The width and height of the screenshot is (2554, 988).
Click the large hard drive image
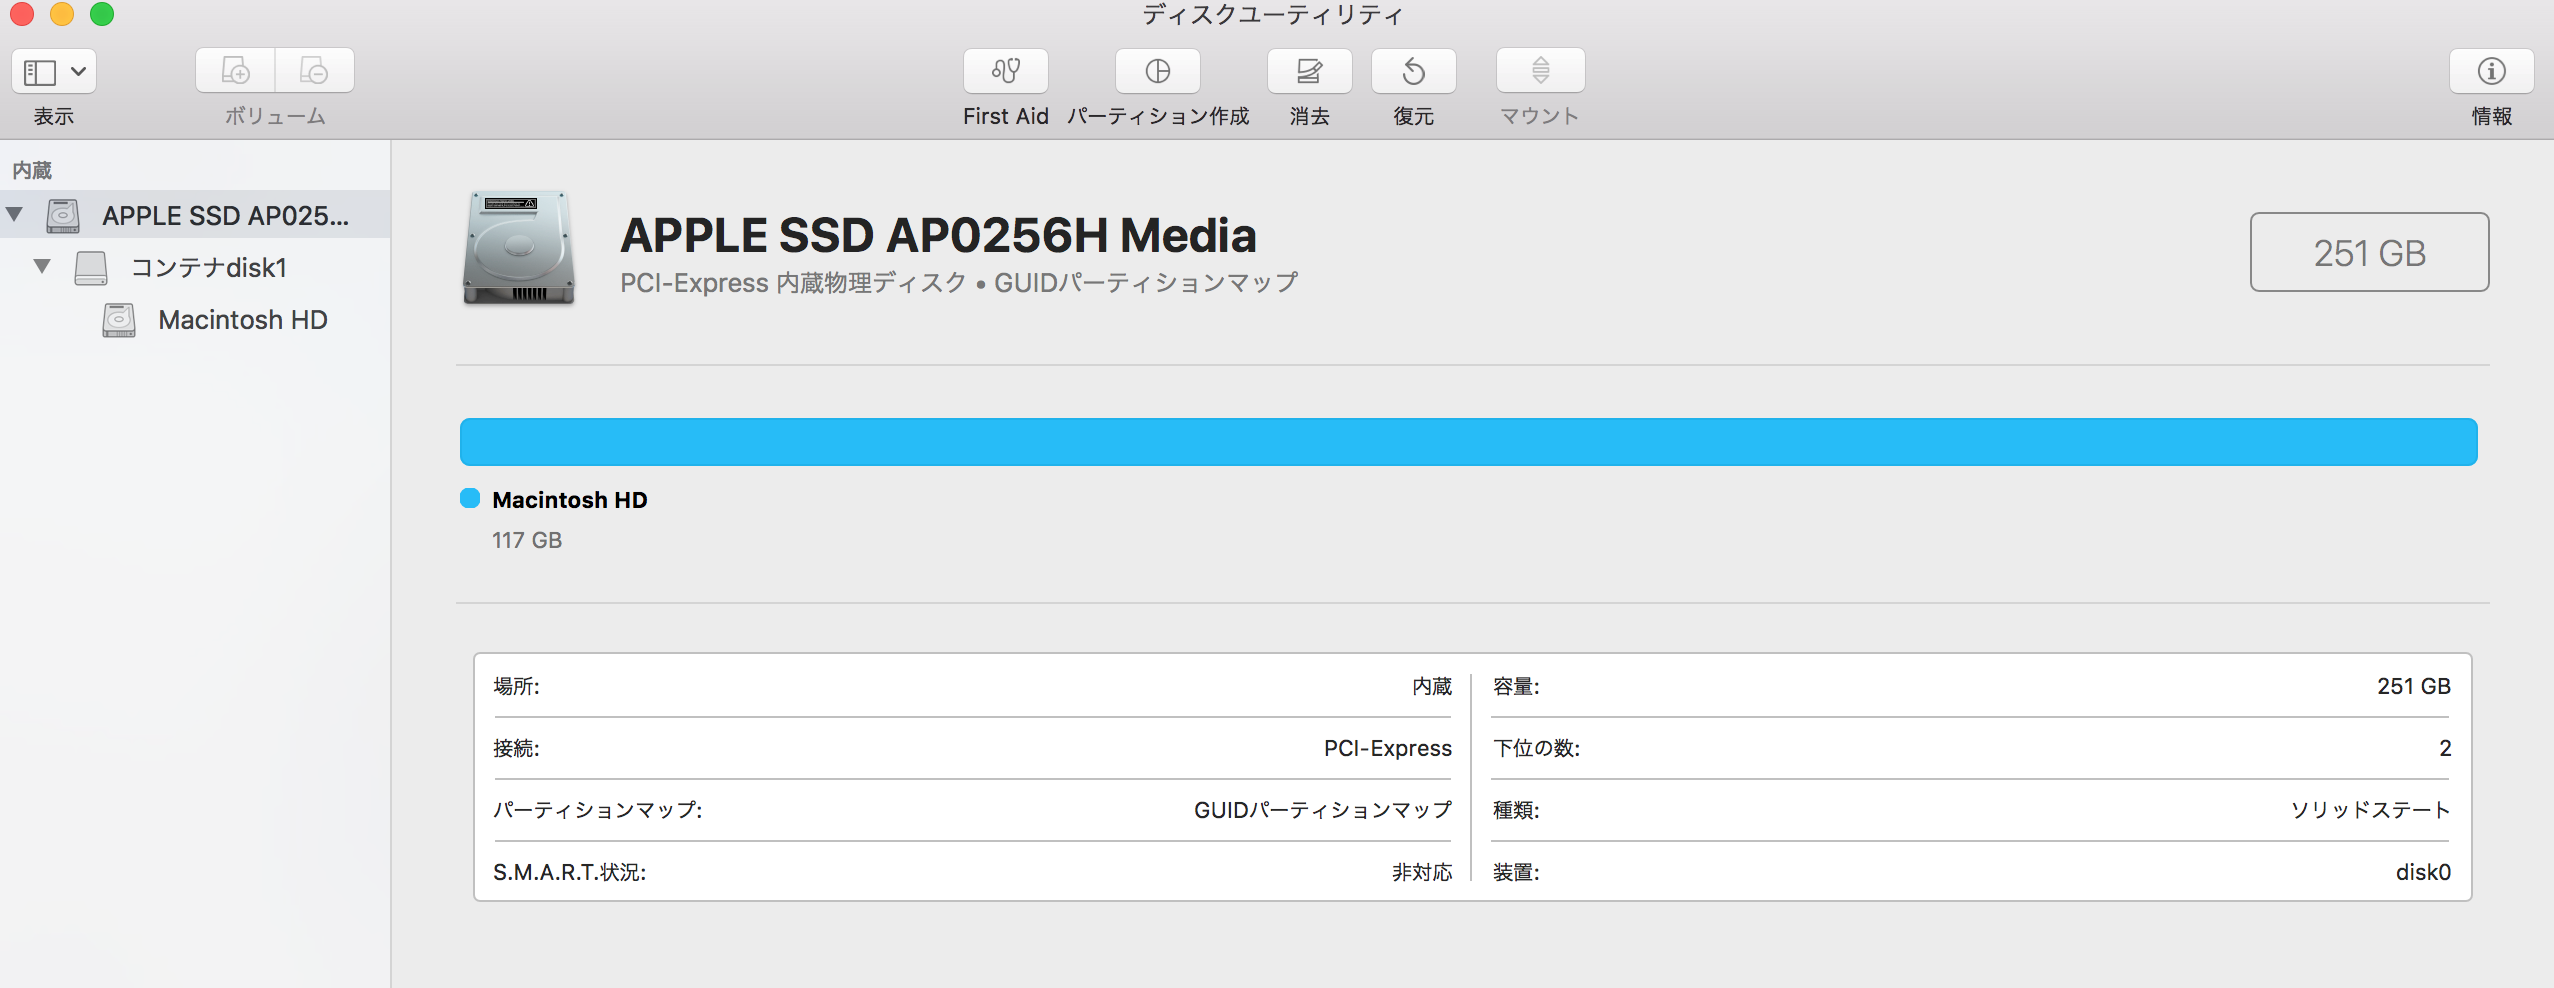(518, 248)
